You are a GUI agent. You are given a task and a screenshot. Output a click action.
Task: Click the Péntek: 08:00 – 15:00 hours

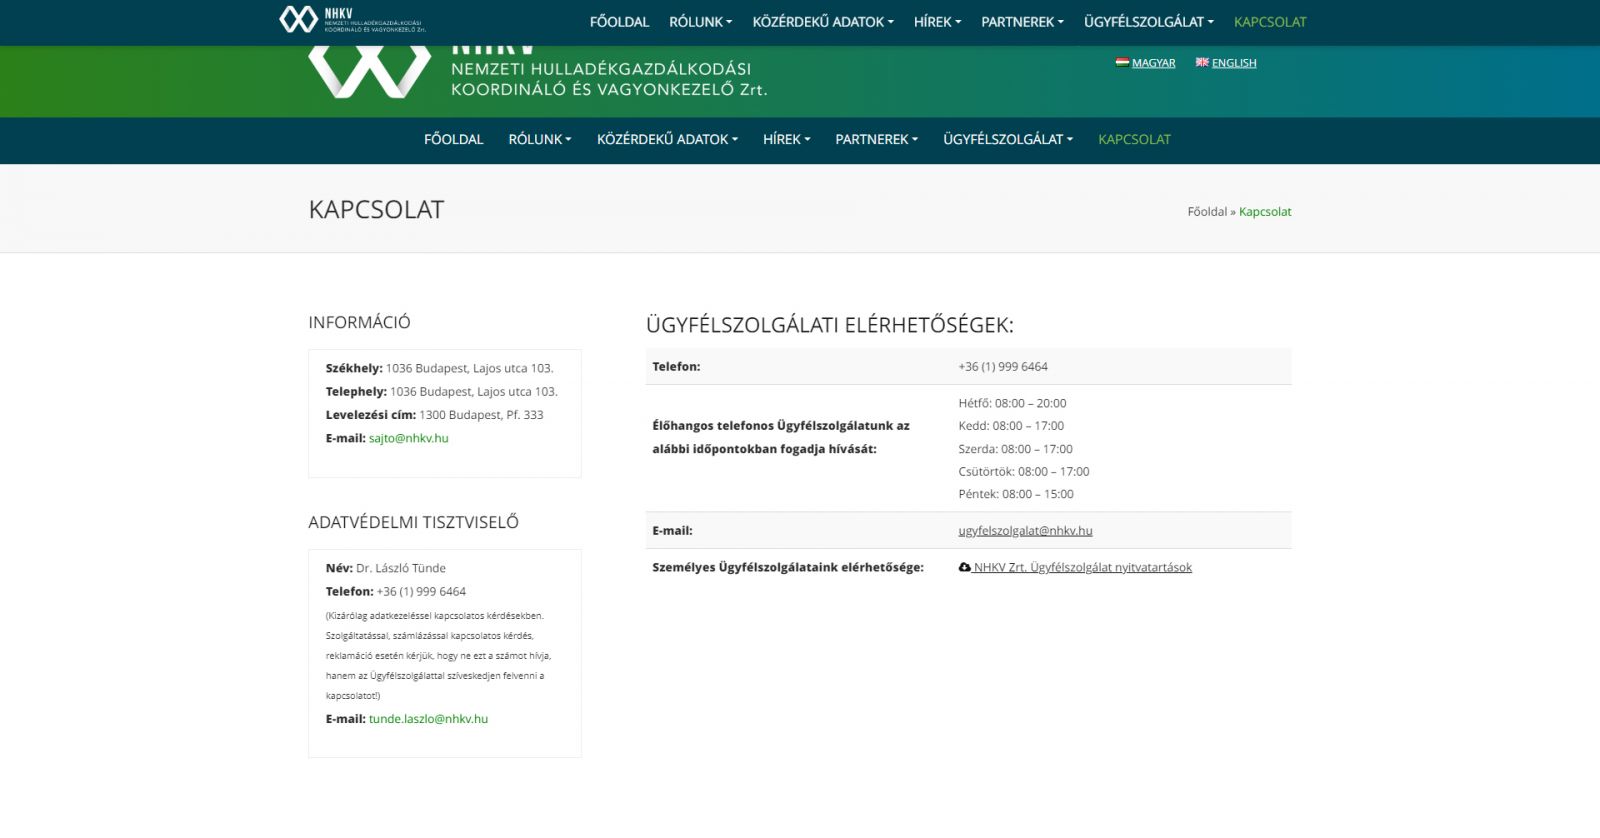[x=1016, y=494]
